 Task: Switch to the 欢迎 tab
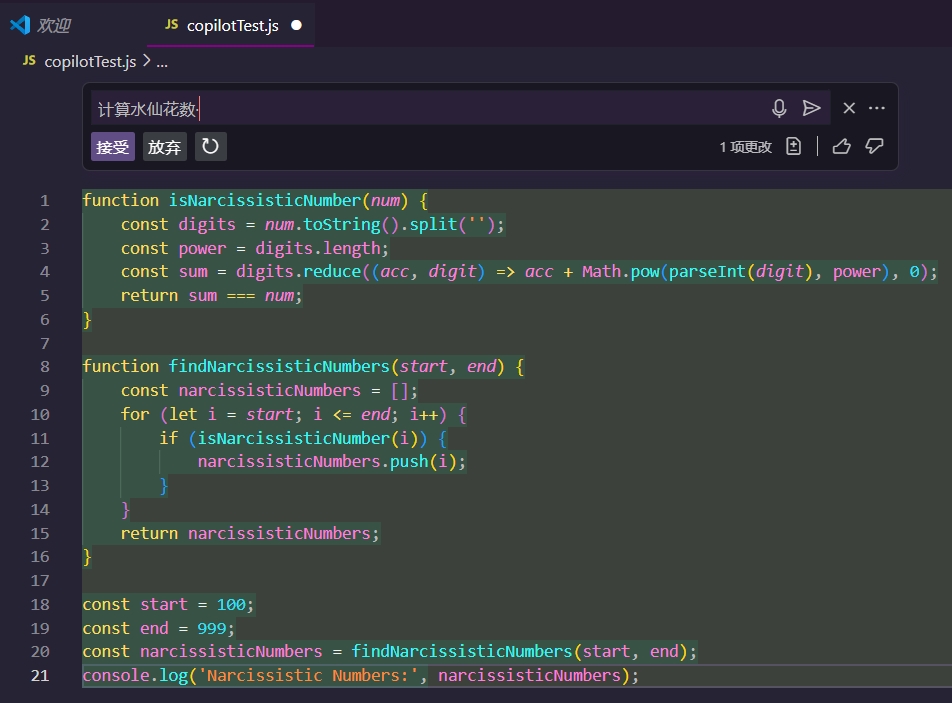point(54,25)
